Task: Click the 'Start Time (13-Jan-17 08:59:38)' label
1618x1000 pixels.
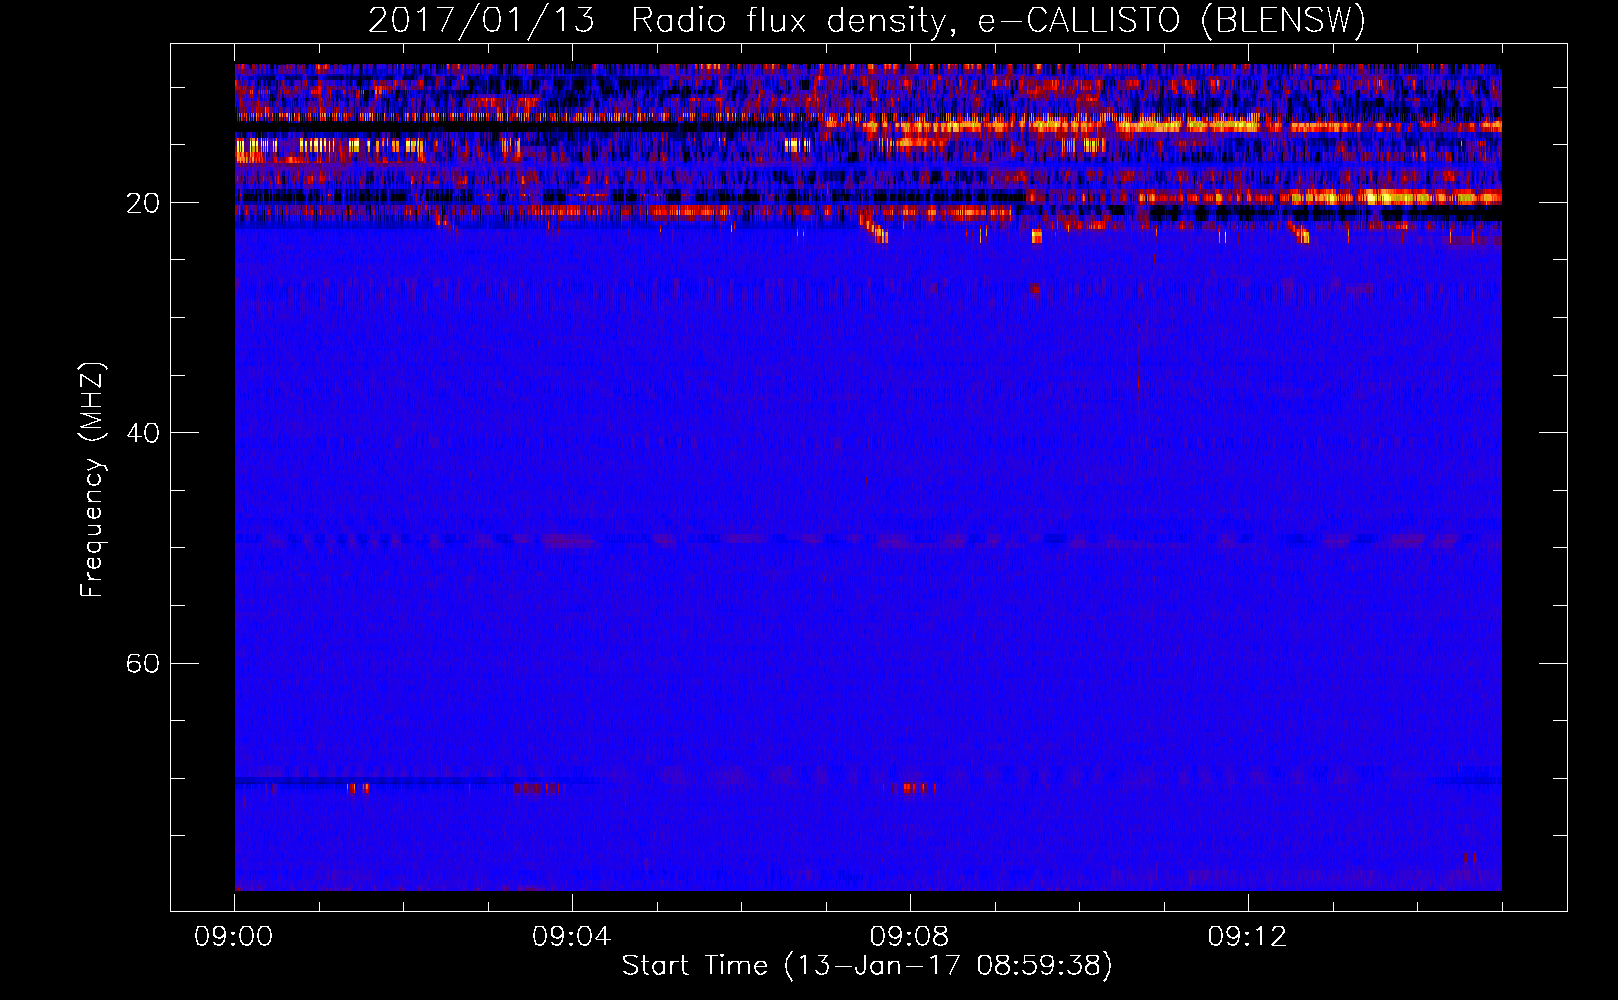Action: click(867, 966)
